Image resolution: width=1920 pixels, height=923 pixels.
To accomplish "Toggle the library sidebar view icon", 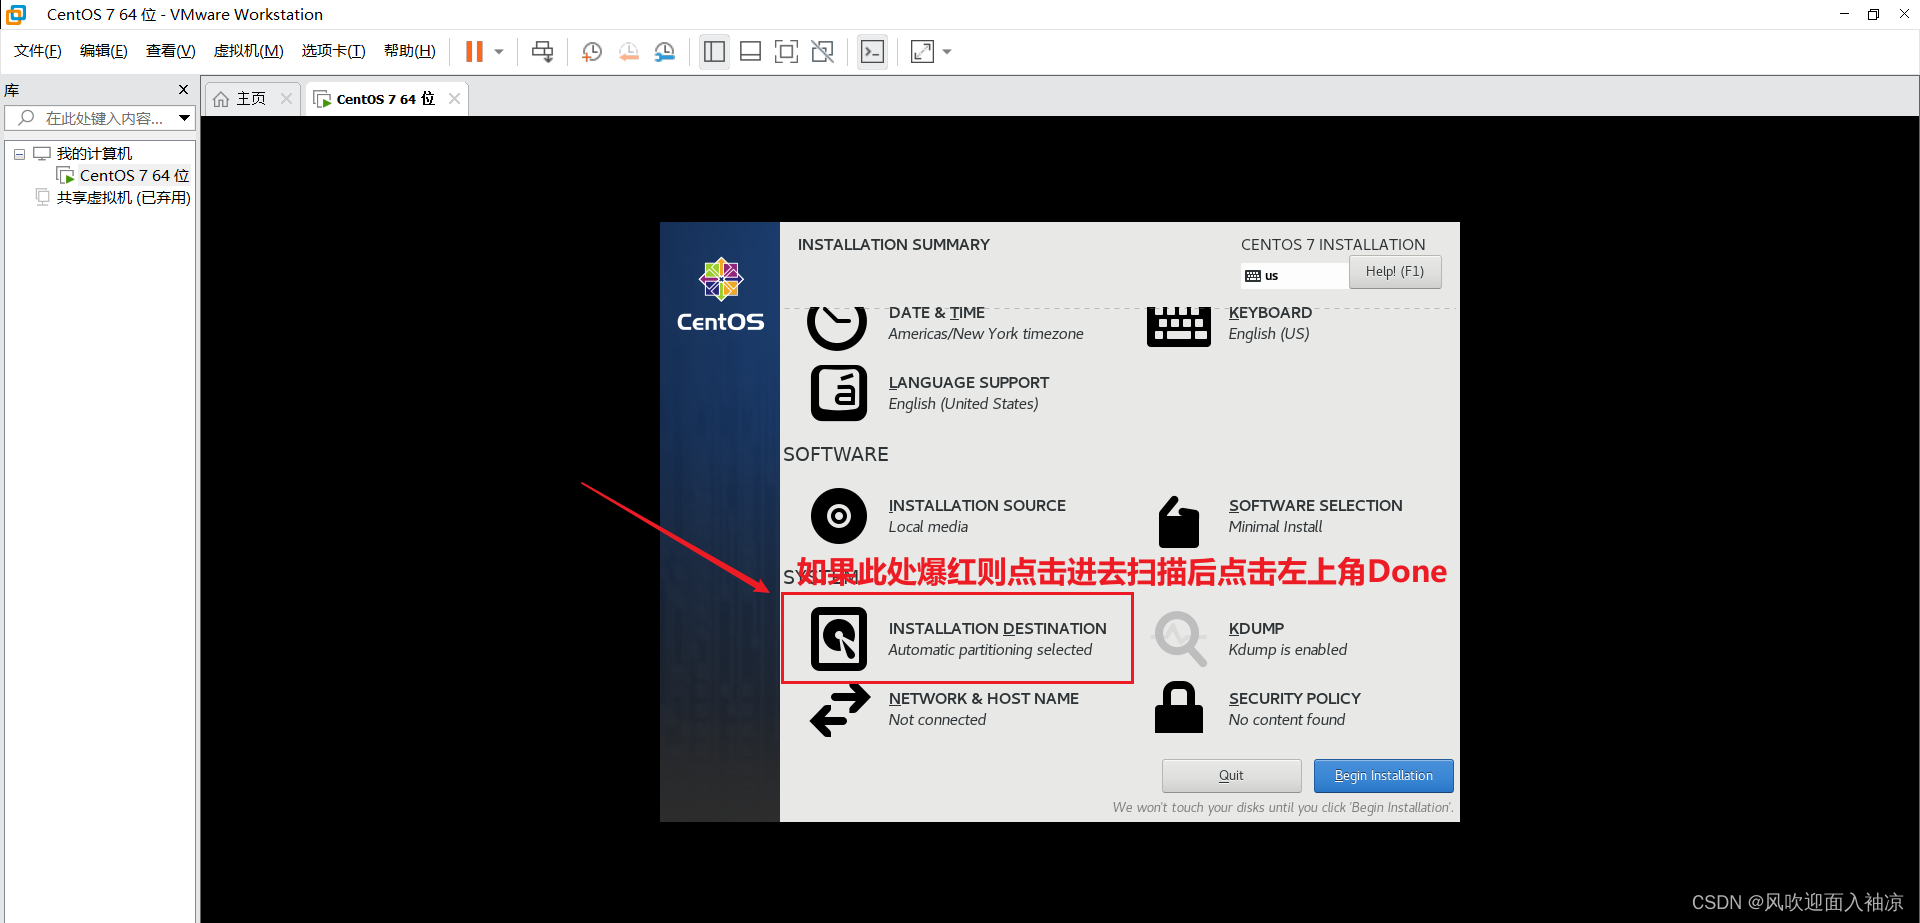I will (x=714, y=51).
